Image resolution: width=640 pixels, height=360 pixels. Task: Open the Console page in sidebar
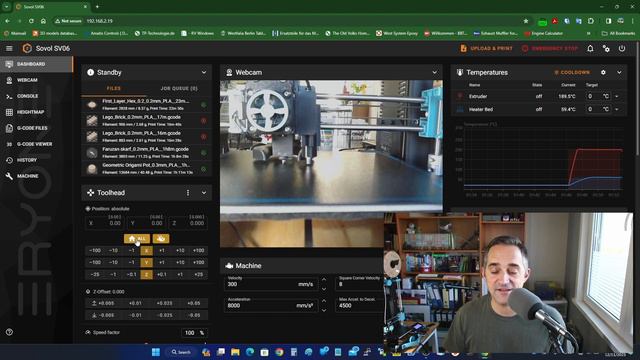(36, 96)
